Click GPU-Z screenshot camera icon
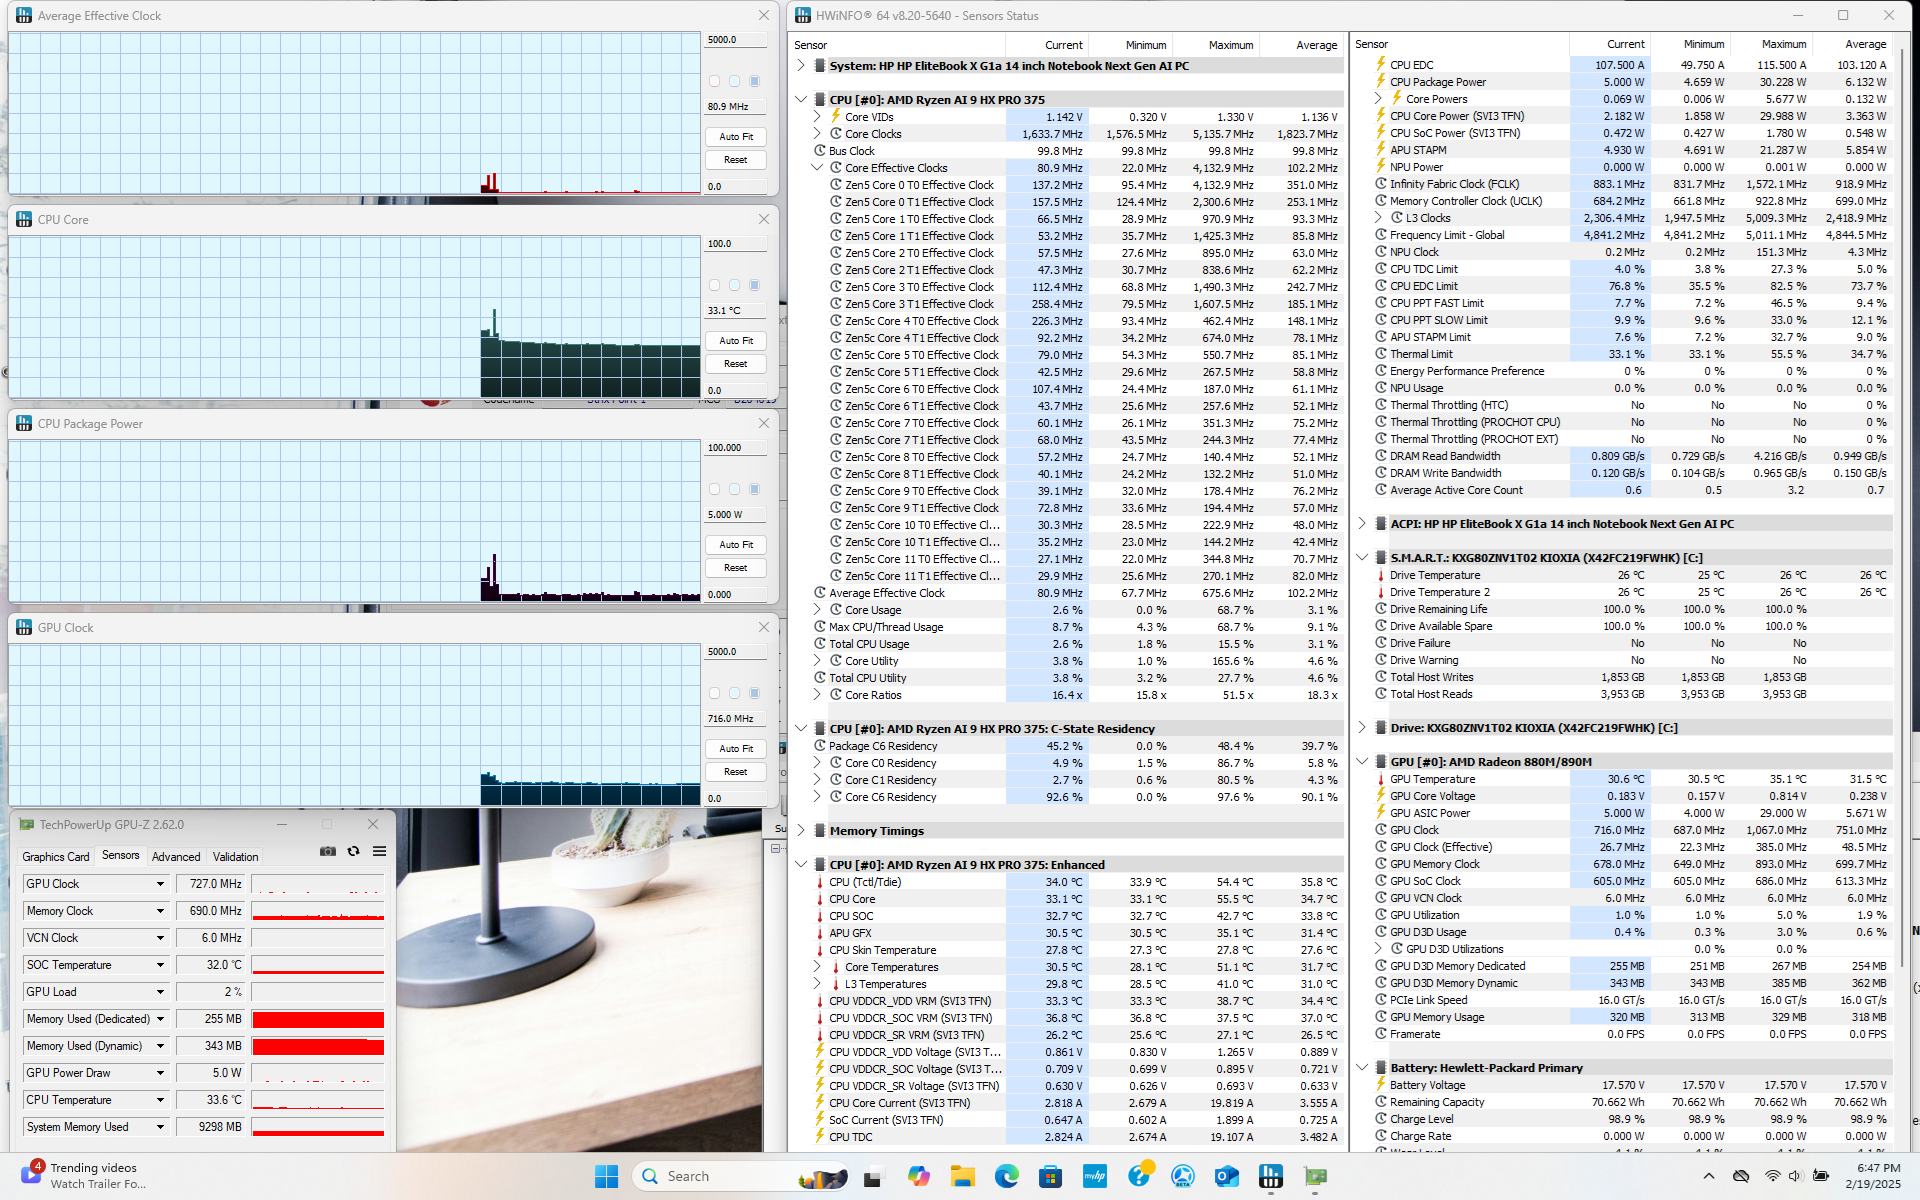Viewport: 1920px width, 1200px height. click(x=327, y=851)
